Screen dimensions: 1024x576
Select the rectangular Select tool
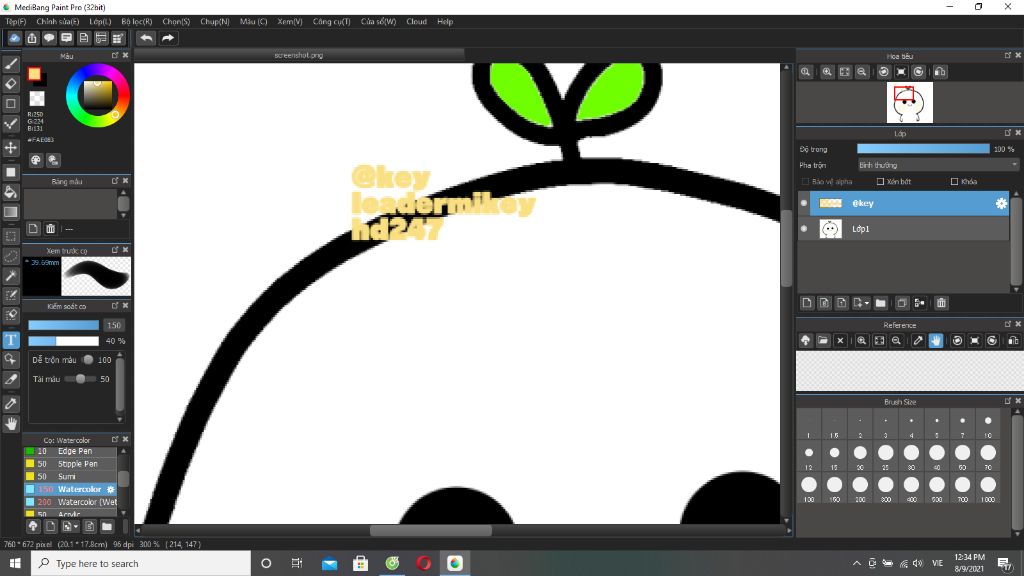[x=11, y=236]
